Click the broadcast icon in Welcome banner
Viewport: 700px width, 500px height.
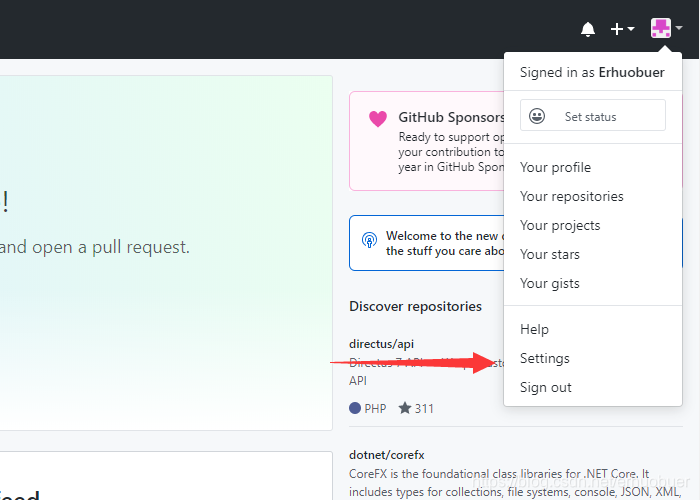(x=369, y=240)
